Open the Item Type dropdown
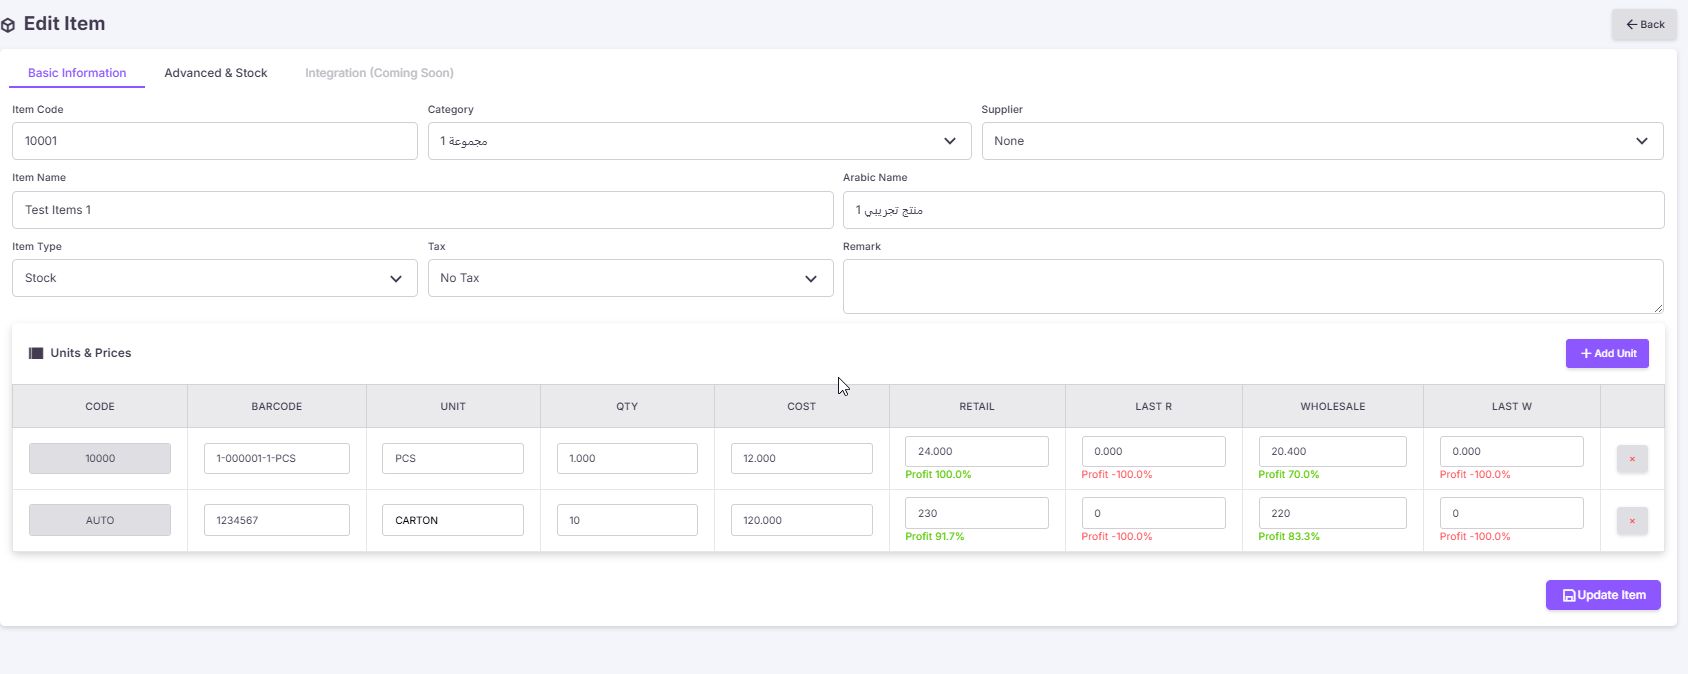The height and width of the screenshot is (674, 1688). (x=214, y=278)
